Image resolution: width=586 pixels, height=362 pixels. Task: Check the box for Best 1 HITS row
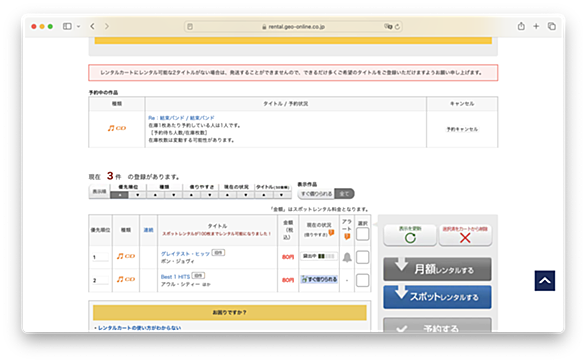[363, 280]
